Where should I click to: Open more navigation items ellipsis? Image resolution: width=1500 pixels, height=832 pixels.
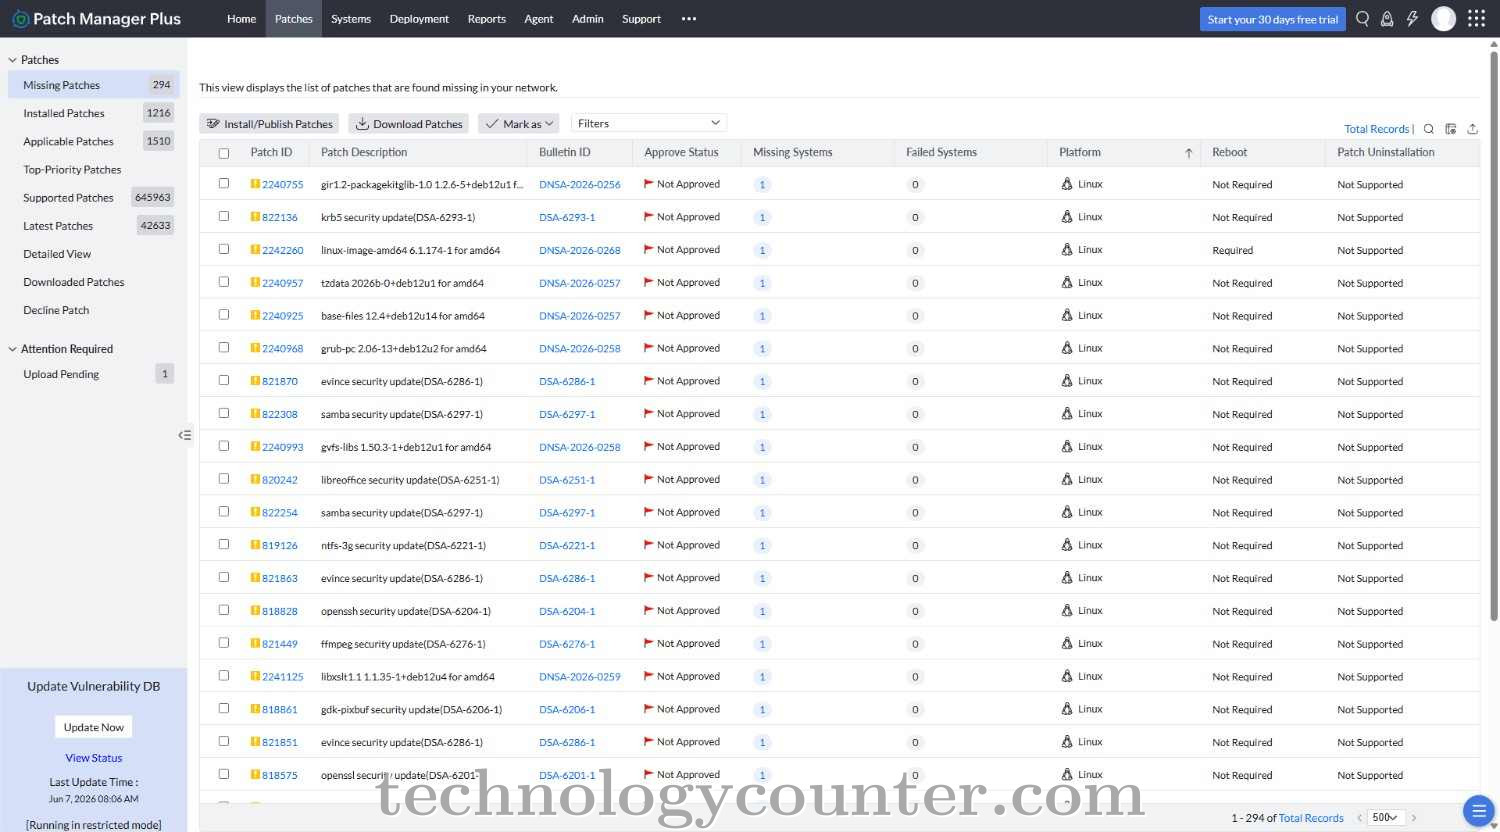(689, 19)
